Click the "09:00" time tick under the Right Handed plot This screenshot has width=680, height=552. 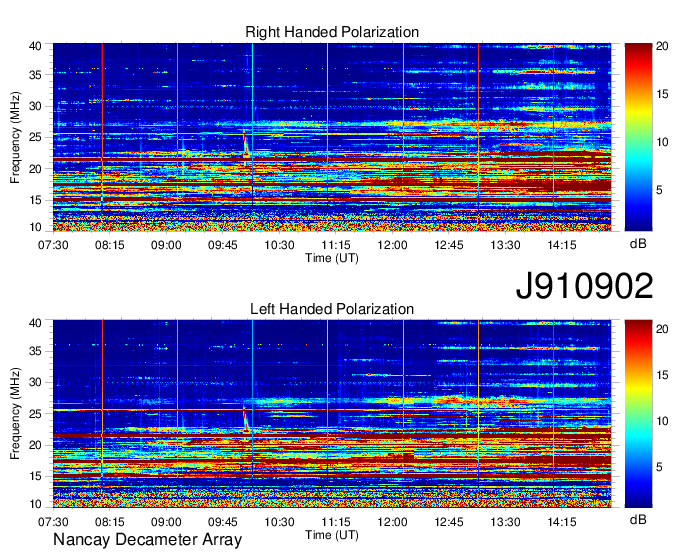coord(166,245)
